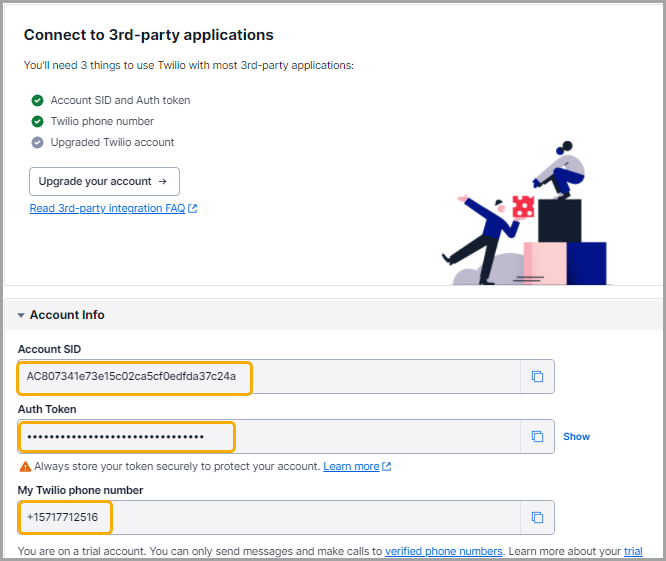Copy the Twilio phone number

(x=537, y=517)
